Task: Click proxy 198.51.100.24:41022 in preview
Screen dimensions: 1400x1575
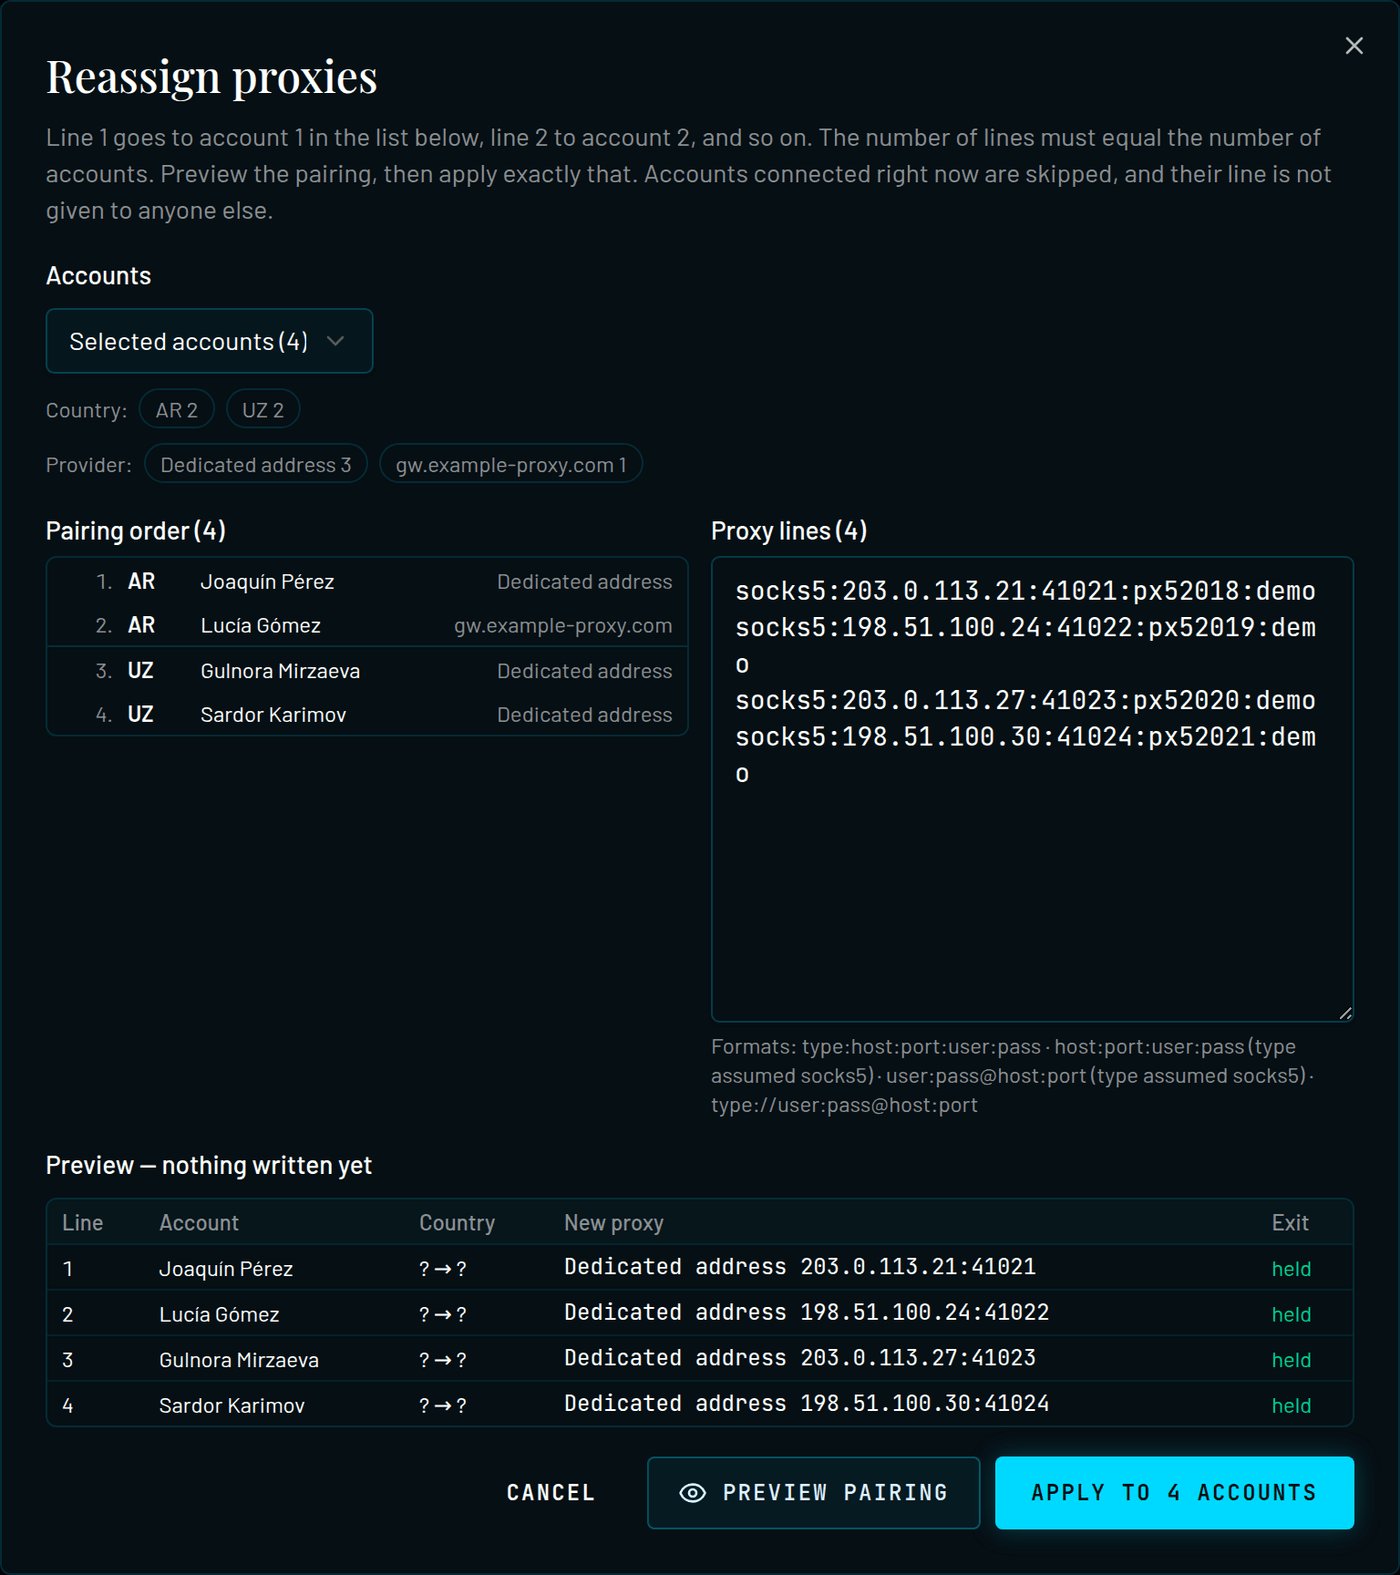Action: click(925, 1313)
